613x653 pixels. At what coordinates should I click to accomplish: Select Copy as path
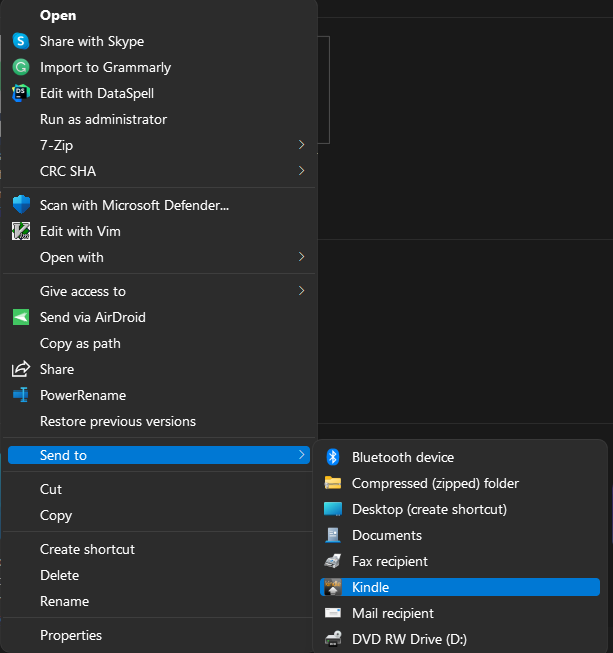[x=159, y=343]
